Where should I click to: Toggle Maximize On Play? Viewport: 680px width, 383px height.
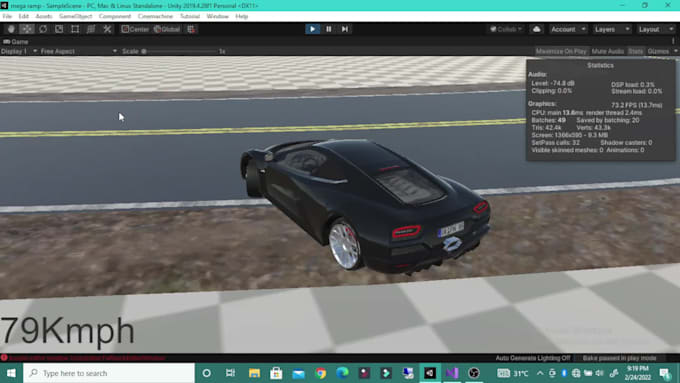point(561,51)
